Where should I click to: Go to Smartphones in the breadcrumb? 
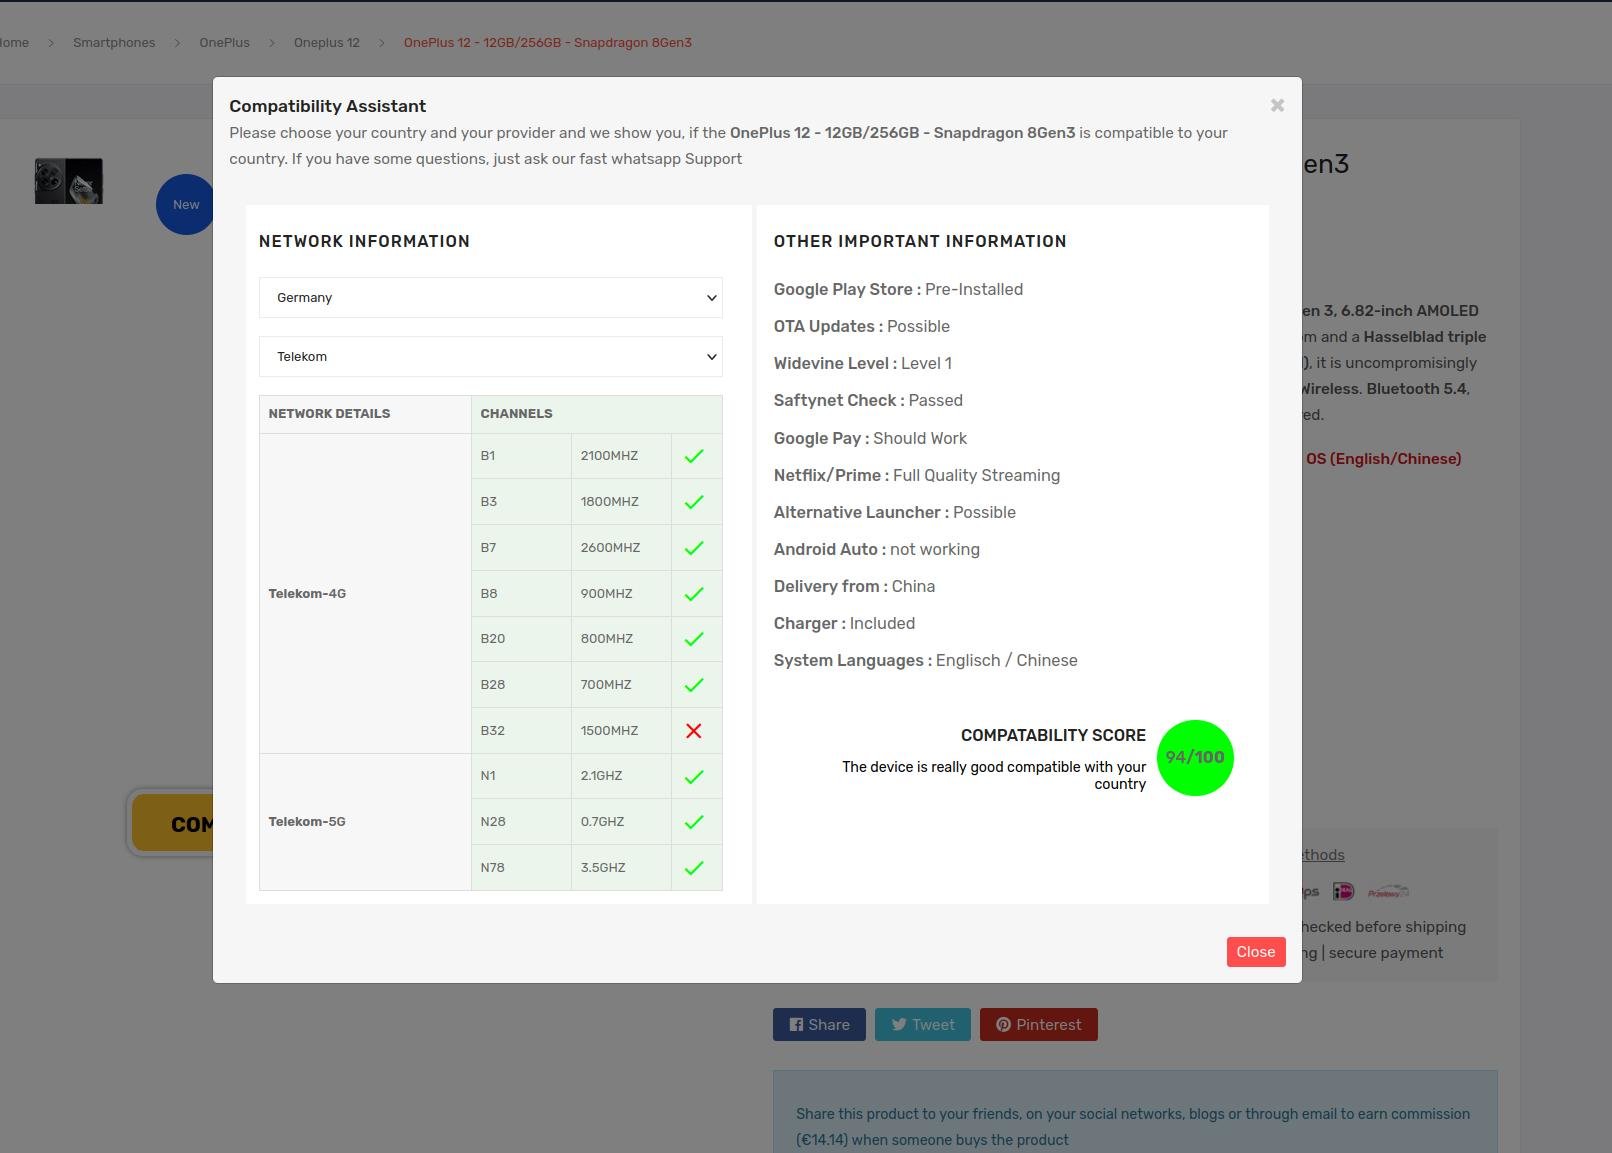114,42
